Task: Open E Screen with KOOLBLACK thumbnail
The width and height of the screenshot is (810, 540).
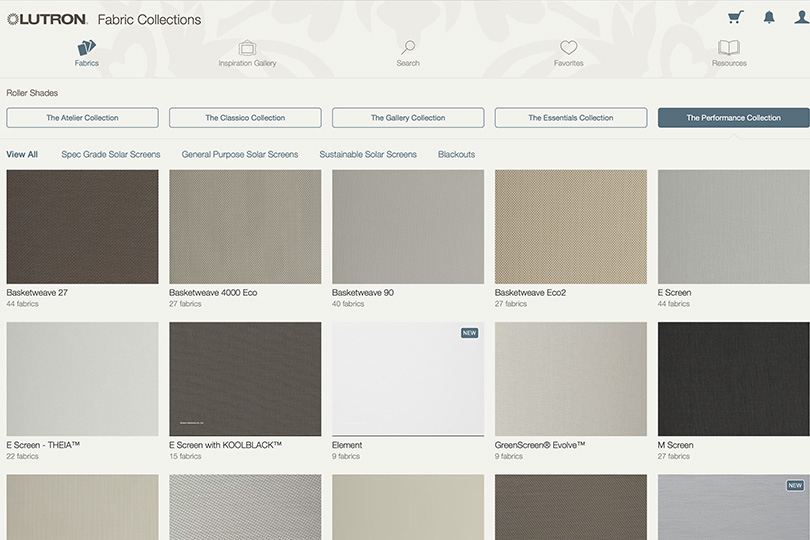Action: [x=245, y=379]
